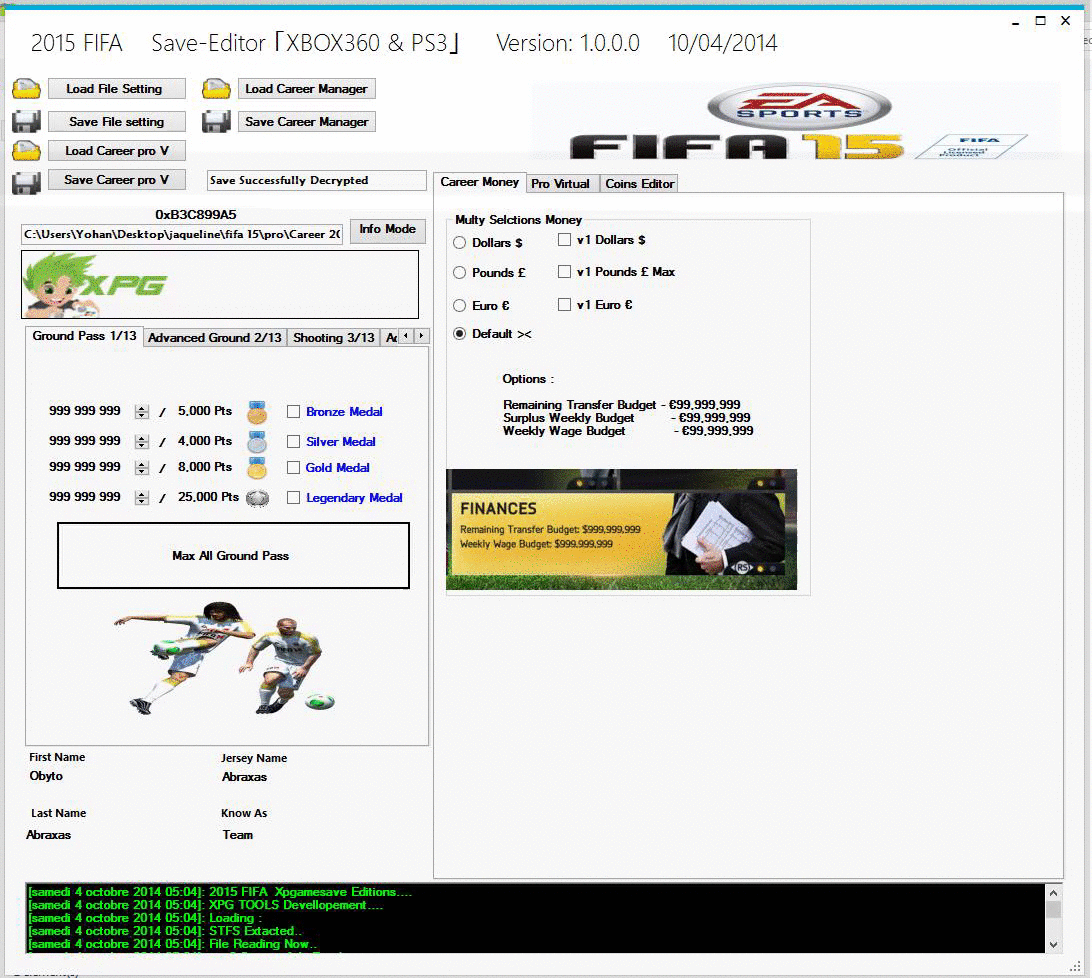The image size is (1092, 978).
Task: Click the Legendary Medal icon
Action: point(257,497)
